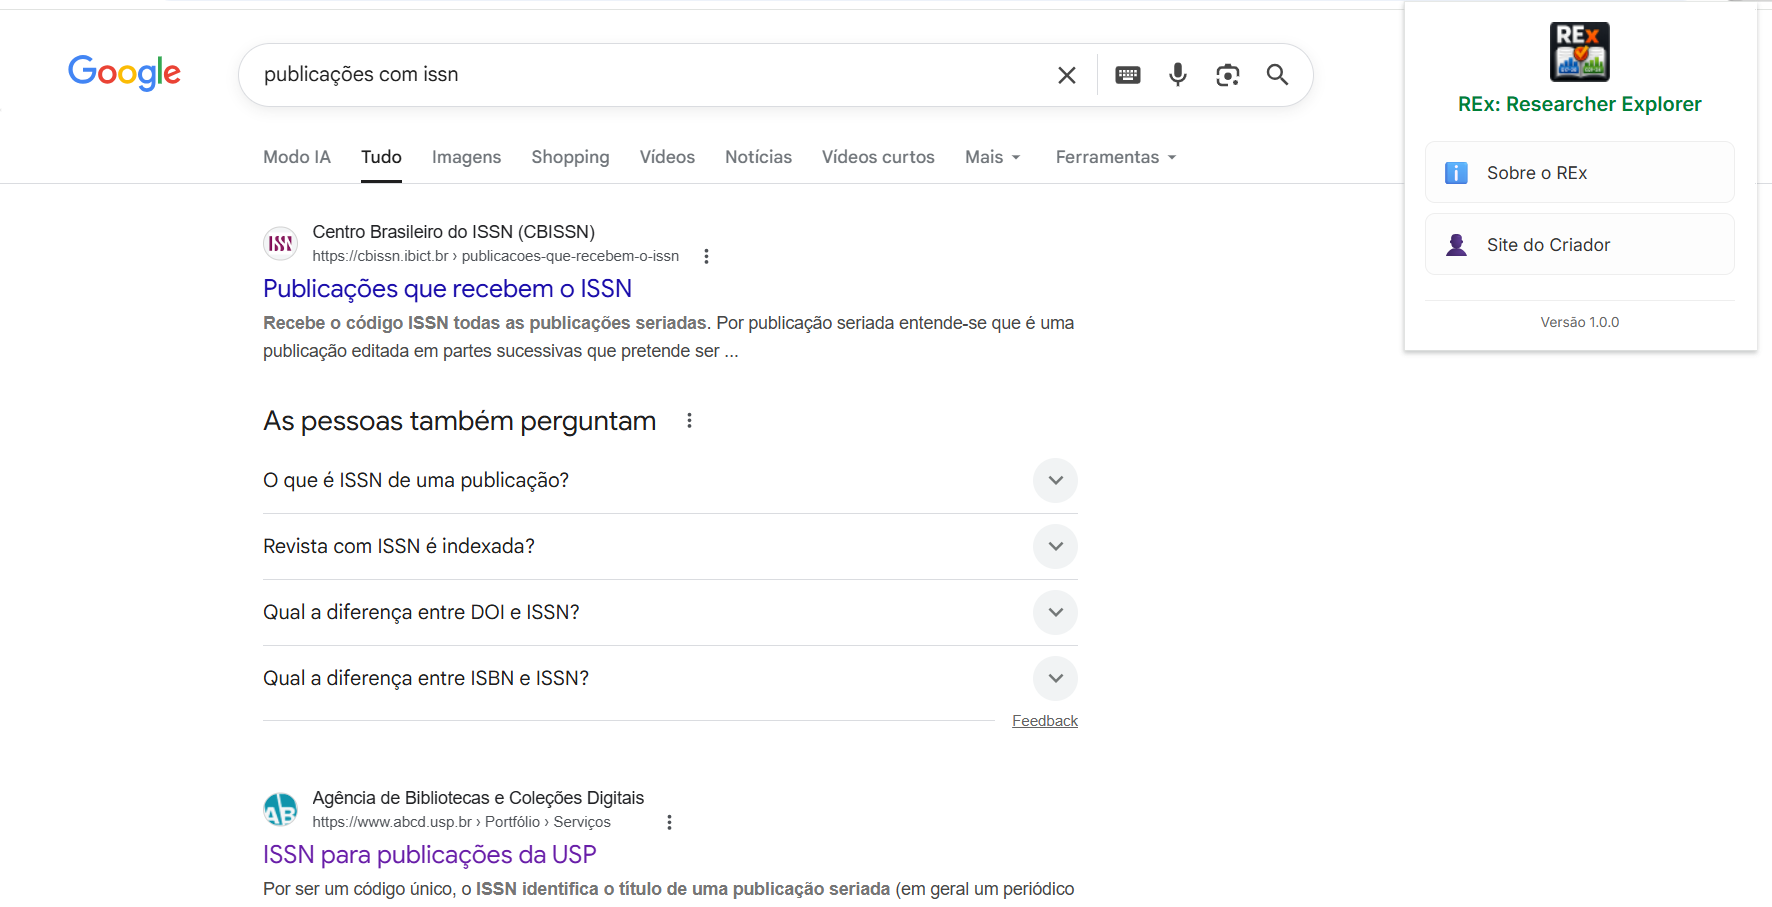Clear the search query with the X icon
This screenshot has width=1772, height=907.
tap(1067, 75)
